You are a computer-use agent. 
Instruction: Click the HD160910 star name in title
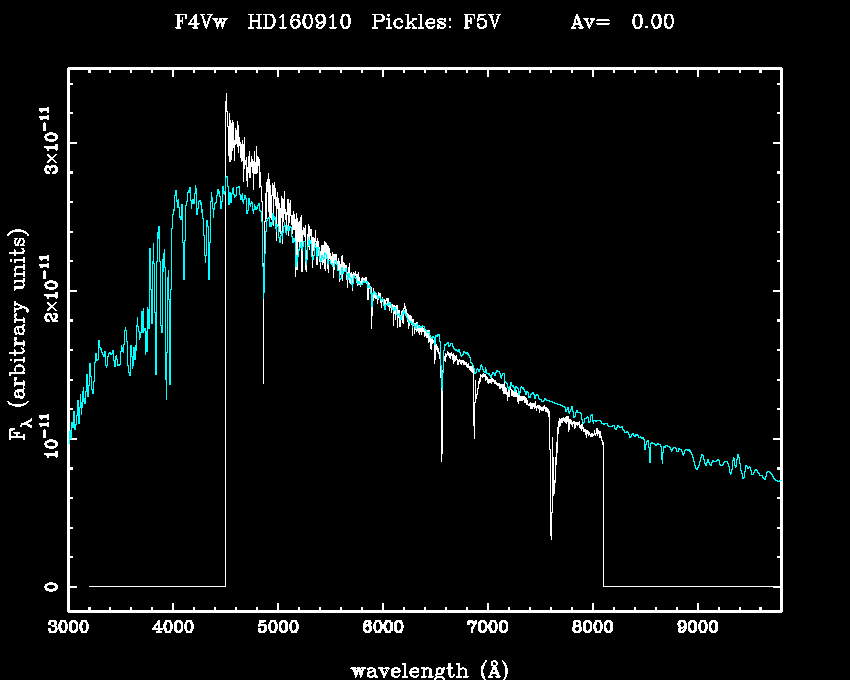[x=299, y=22]
